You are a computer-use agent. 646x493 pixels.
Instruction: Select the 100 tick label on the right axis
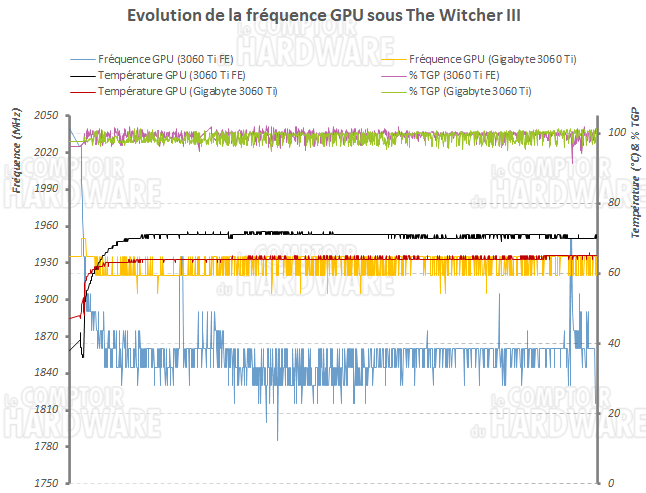[615, 133]
